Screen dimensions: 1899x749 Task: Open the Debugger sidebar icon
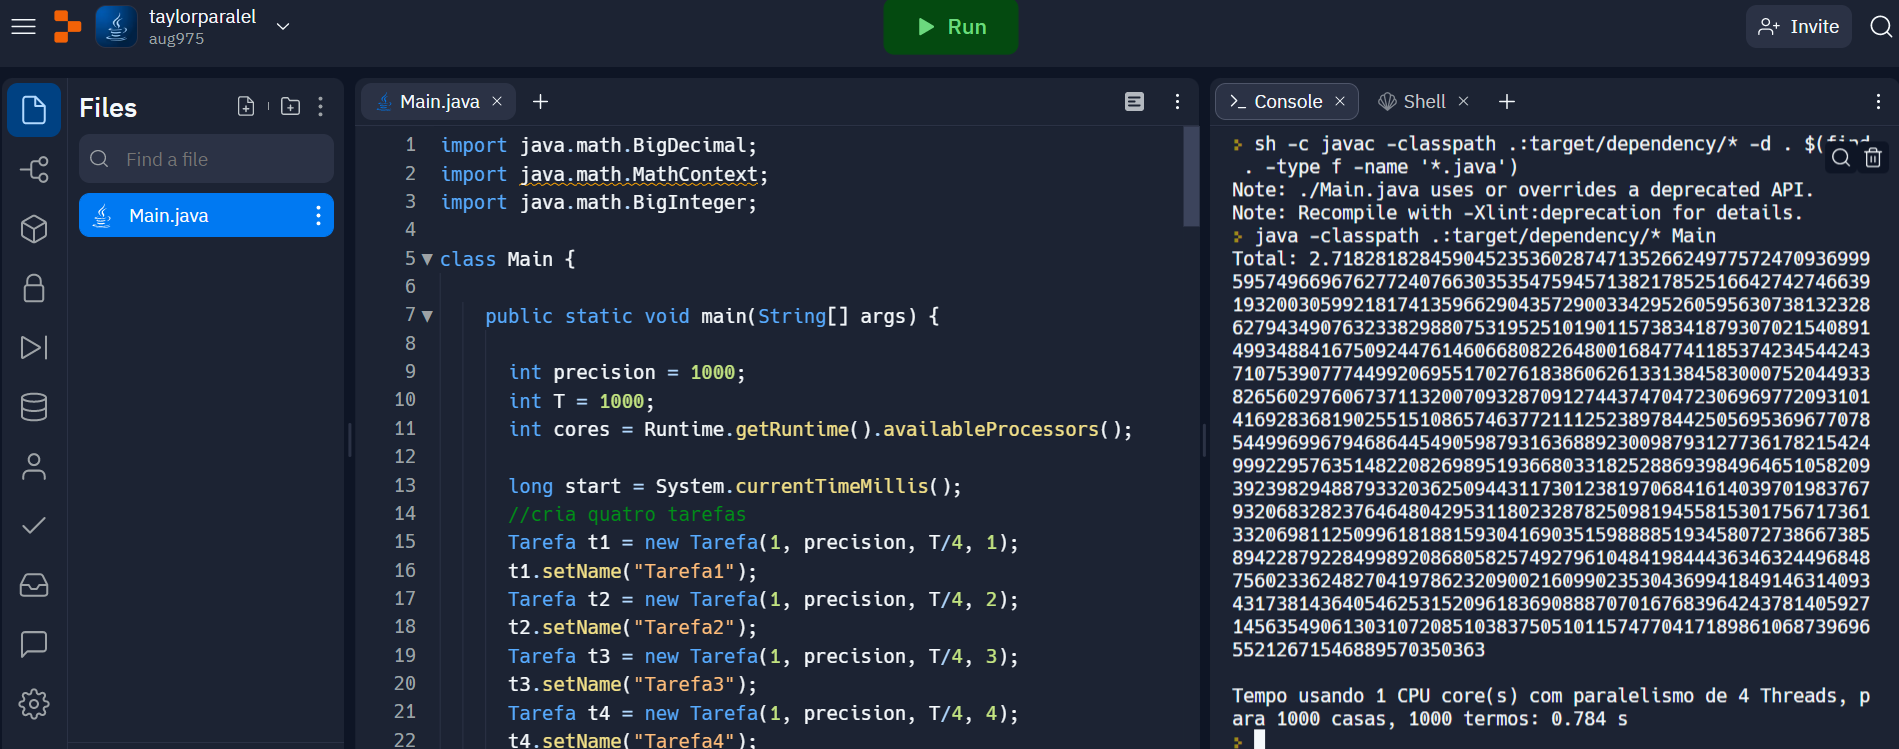click(x=34, y=347)
